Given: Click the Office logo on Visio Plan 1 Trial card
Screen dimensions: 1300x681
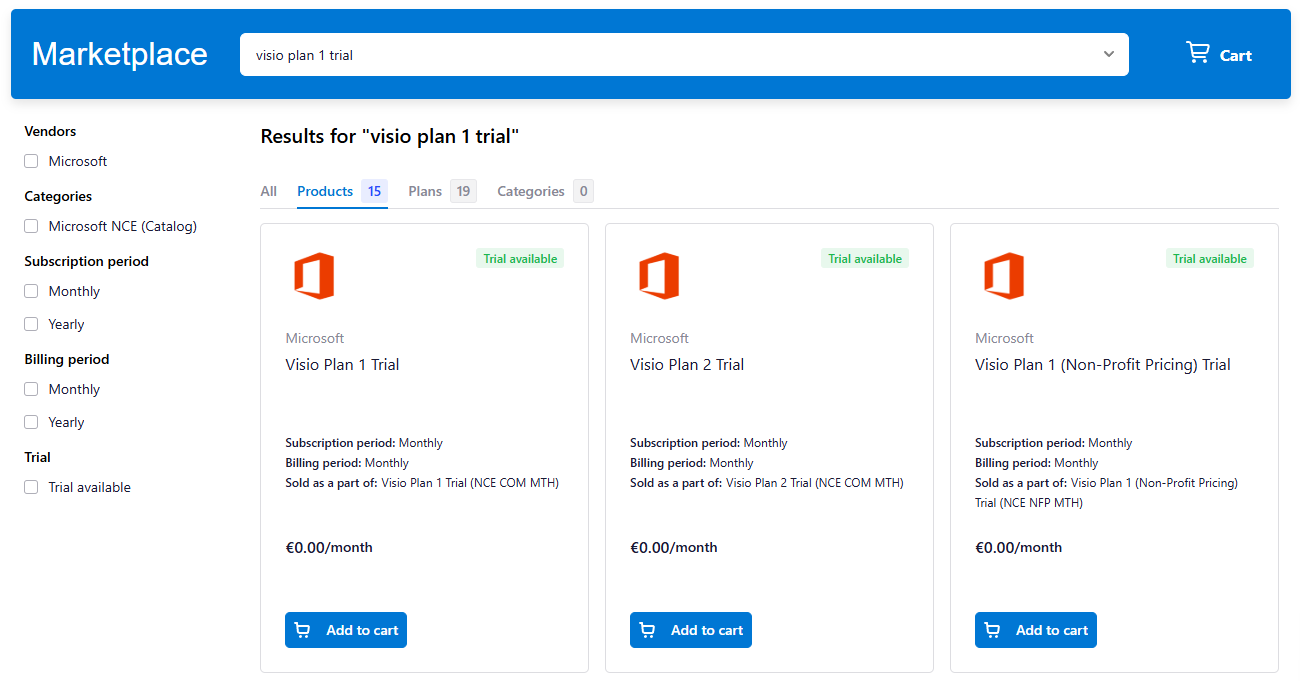Looking at the screenshot, I should tap(314, 276).
